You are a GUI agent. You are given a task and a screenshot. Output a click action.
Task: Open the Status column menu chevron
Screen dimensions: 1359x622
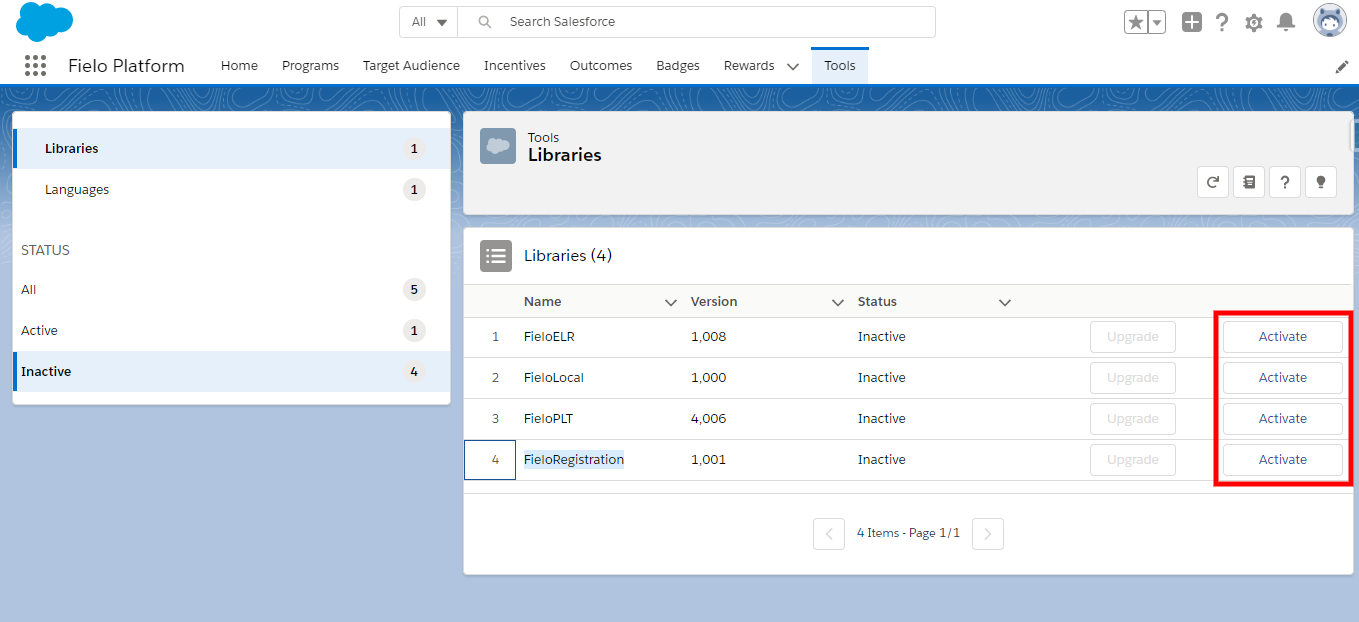tap(1005, 302)
